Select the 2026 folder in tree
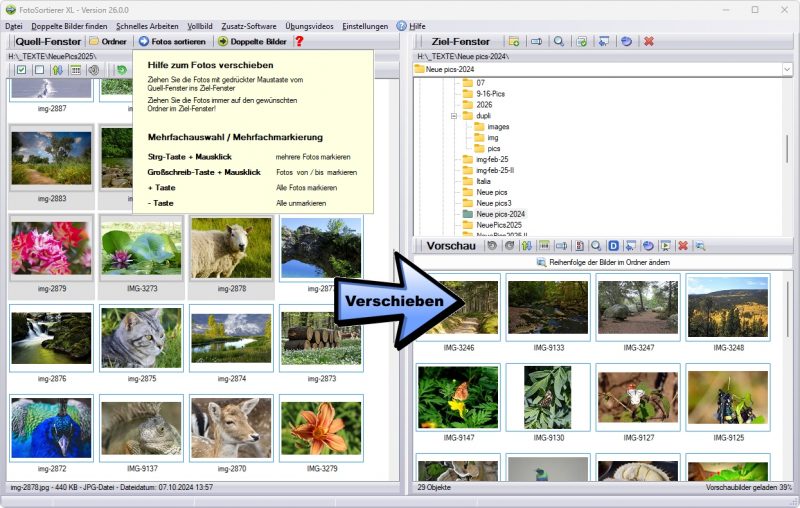800x508 pixels. click(478, 105)
